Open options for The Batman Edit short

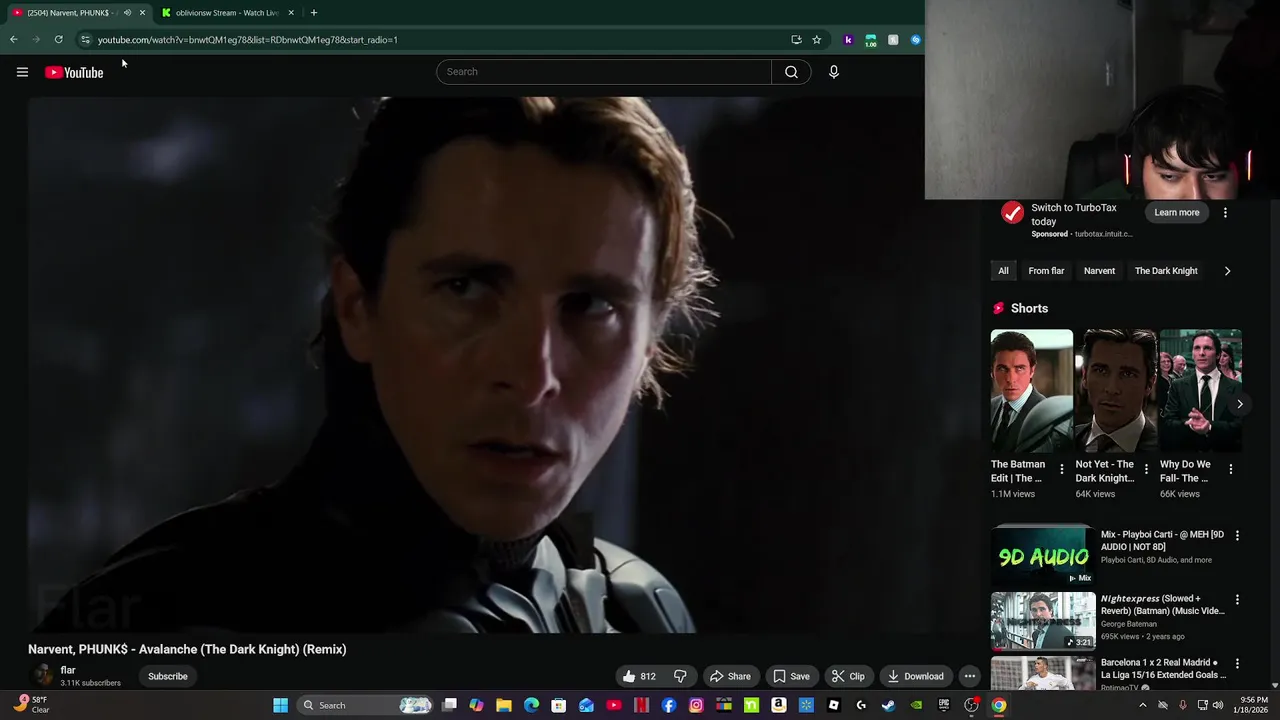pyautogui.click(x=1062, y=469)
